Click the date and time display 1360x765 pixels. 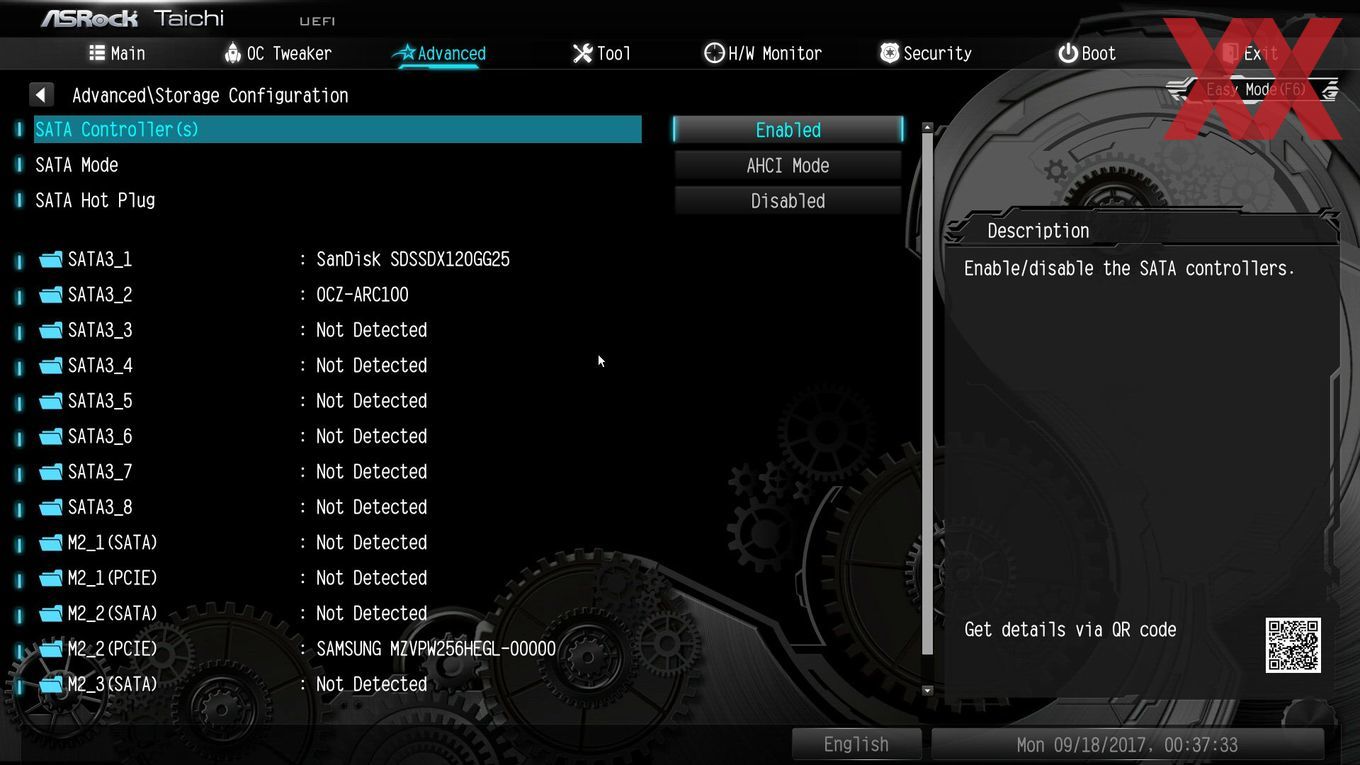click(x=1127, y=744)
